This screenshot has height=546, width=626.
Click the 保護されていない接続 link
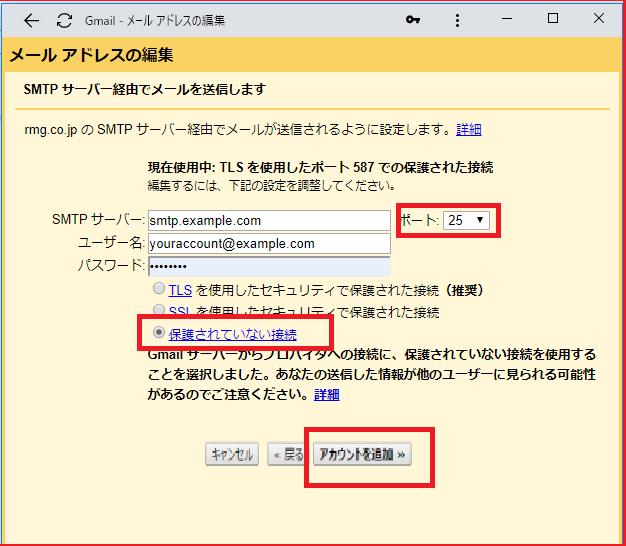232,333
